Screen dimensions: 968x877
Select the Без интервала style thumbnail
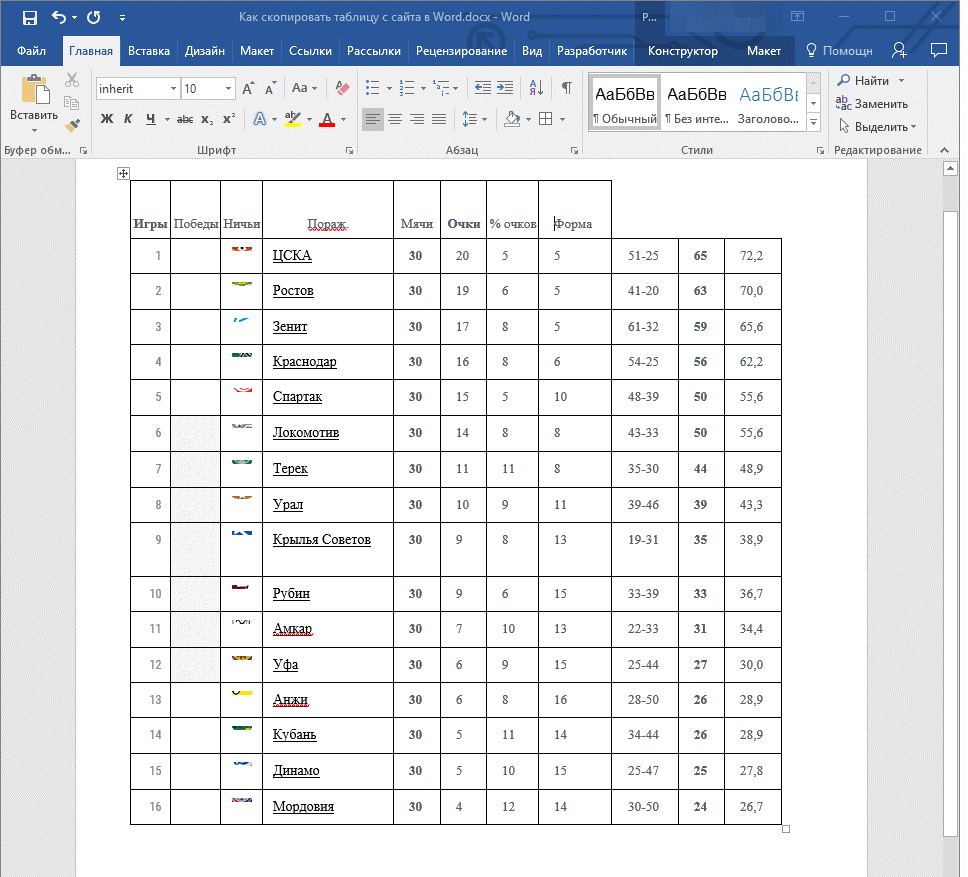[x=696, y=103]
